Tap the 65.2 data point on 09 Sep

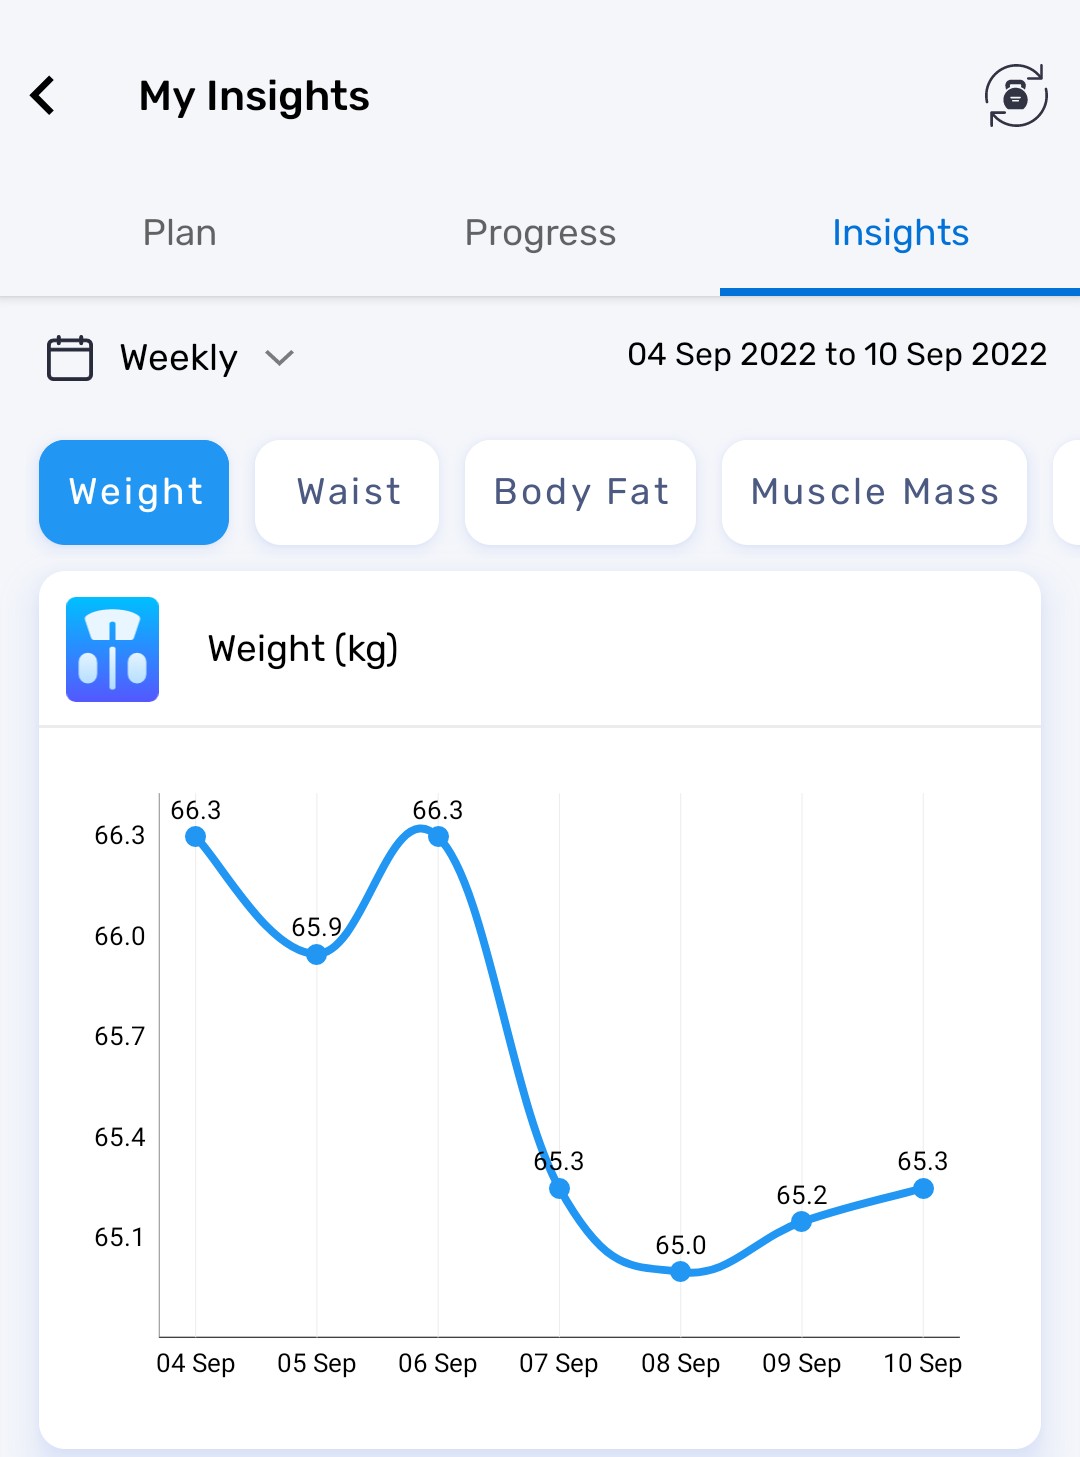[x=802, y=1221]
